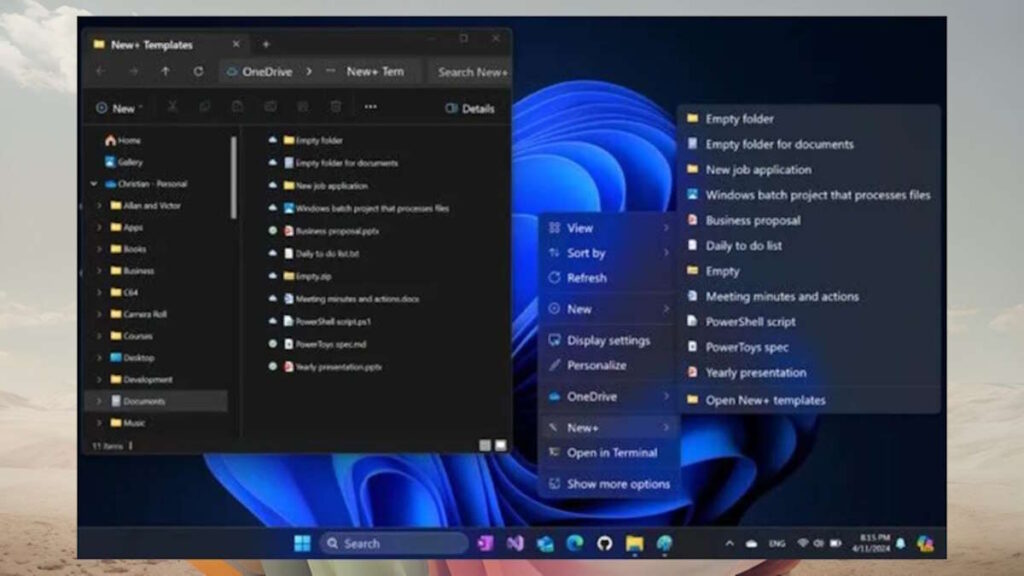The height and width of the screenshot is (576, 1024).
Task: Select Meeting minutes and actions.docx
Action: point(351,298)
